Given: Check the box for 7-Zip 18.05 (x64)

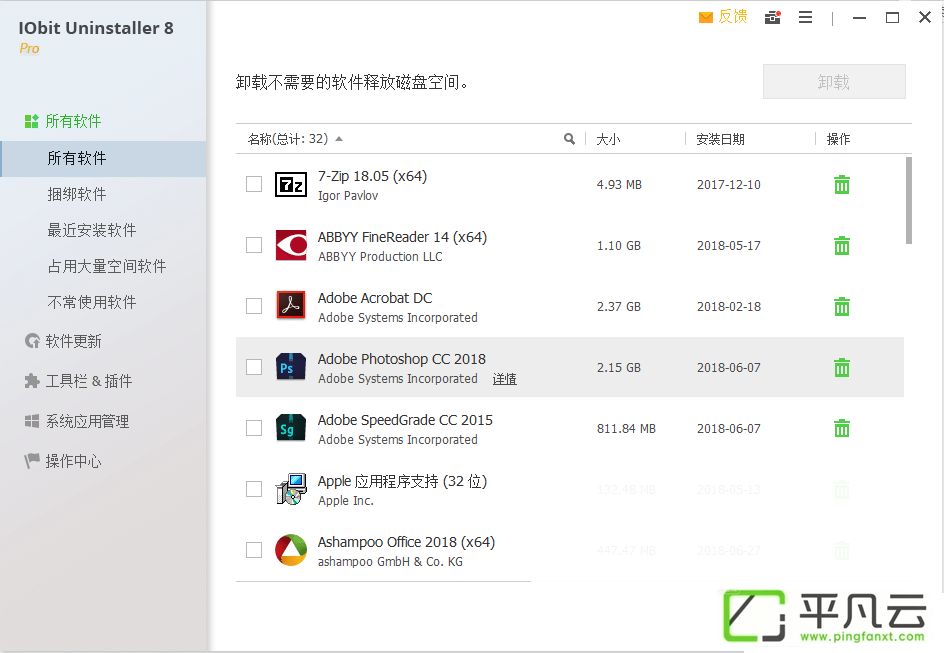Looking at the screenshot, I should (x=254, y=184).
